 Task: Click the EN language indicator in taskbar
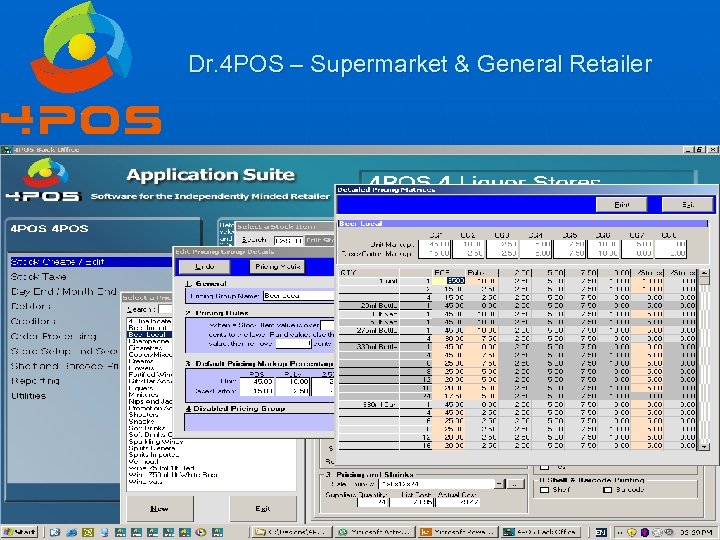pyautogui.click(x=601, y=532)
